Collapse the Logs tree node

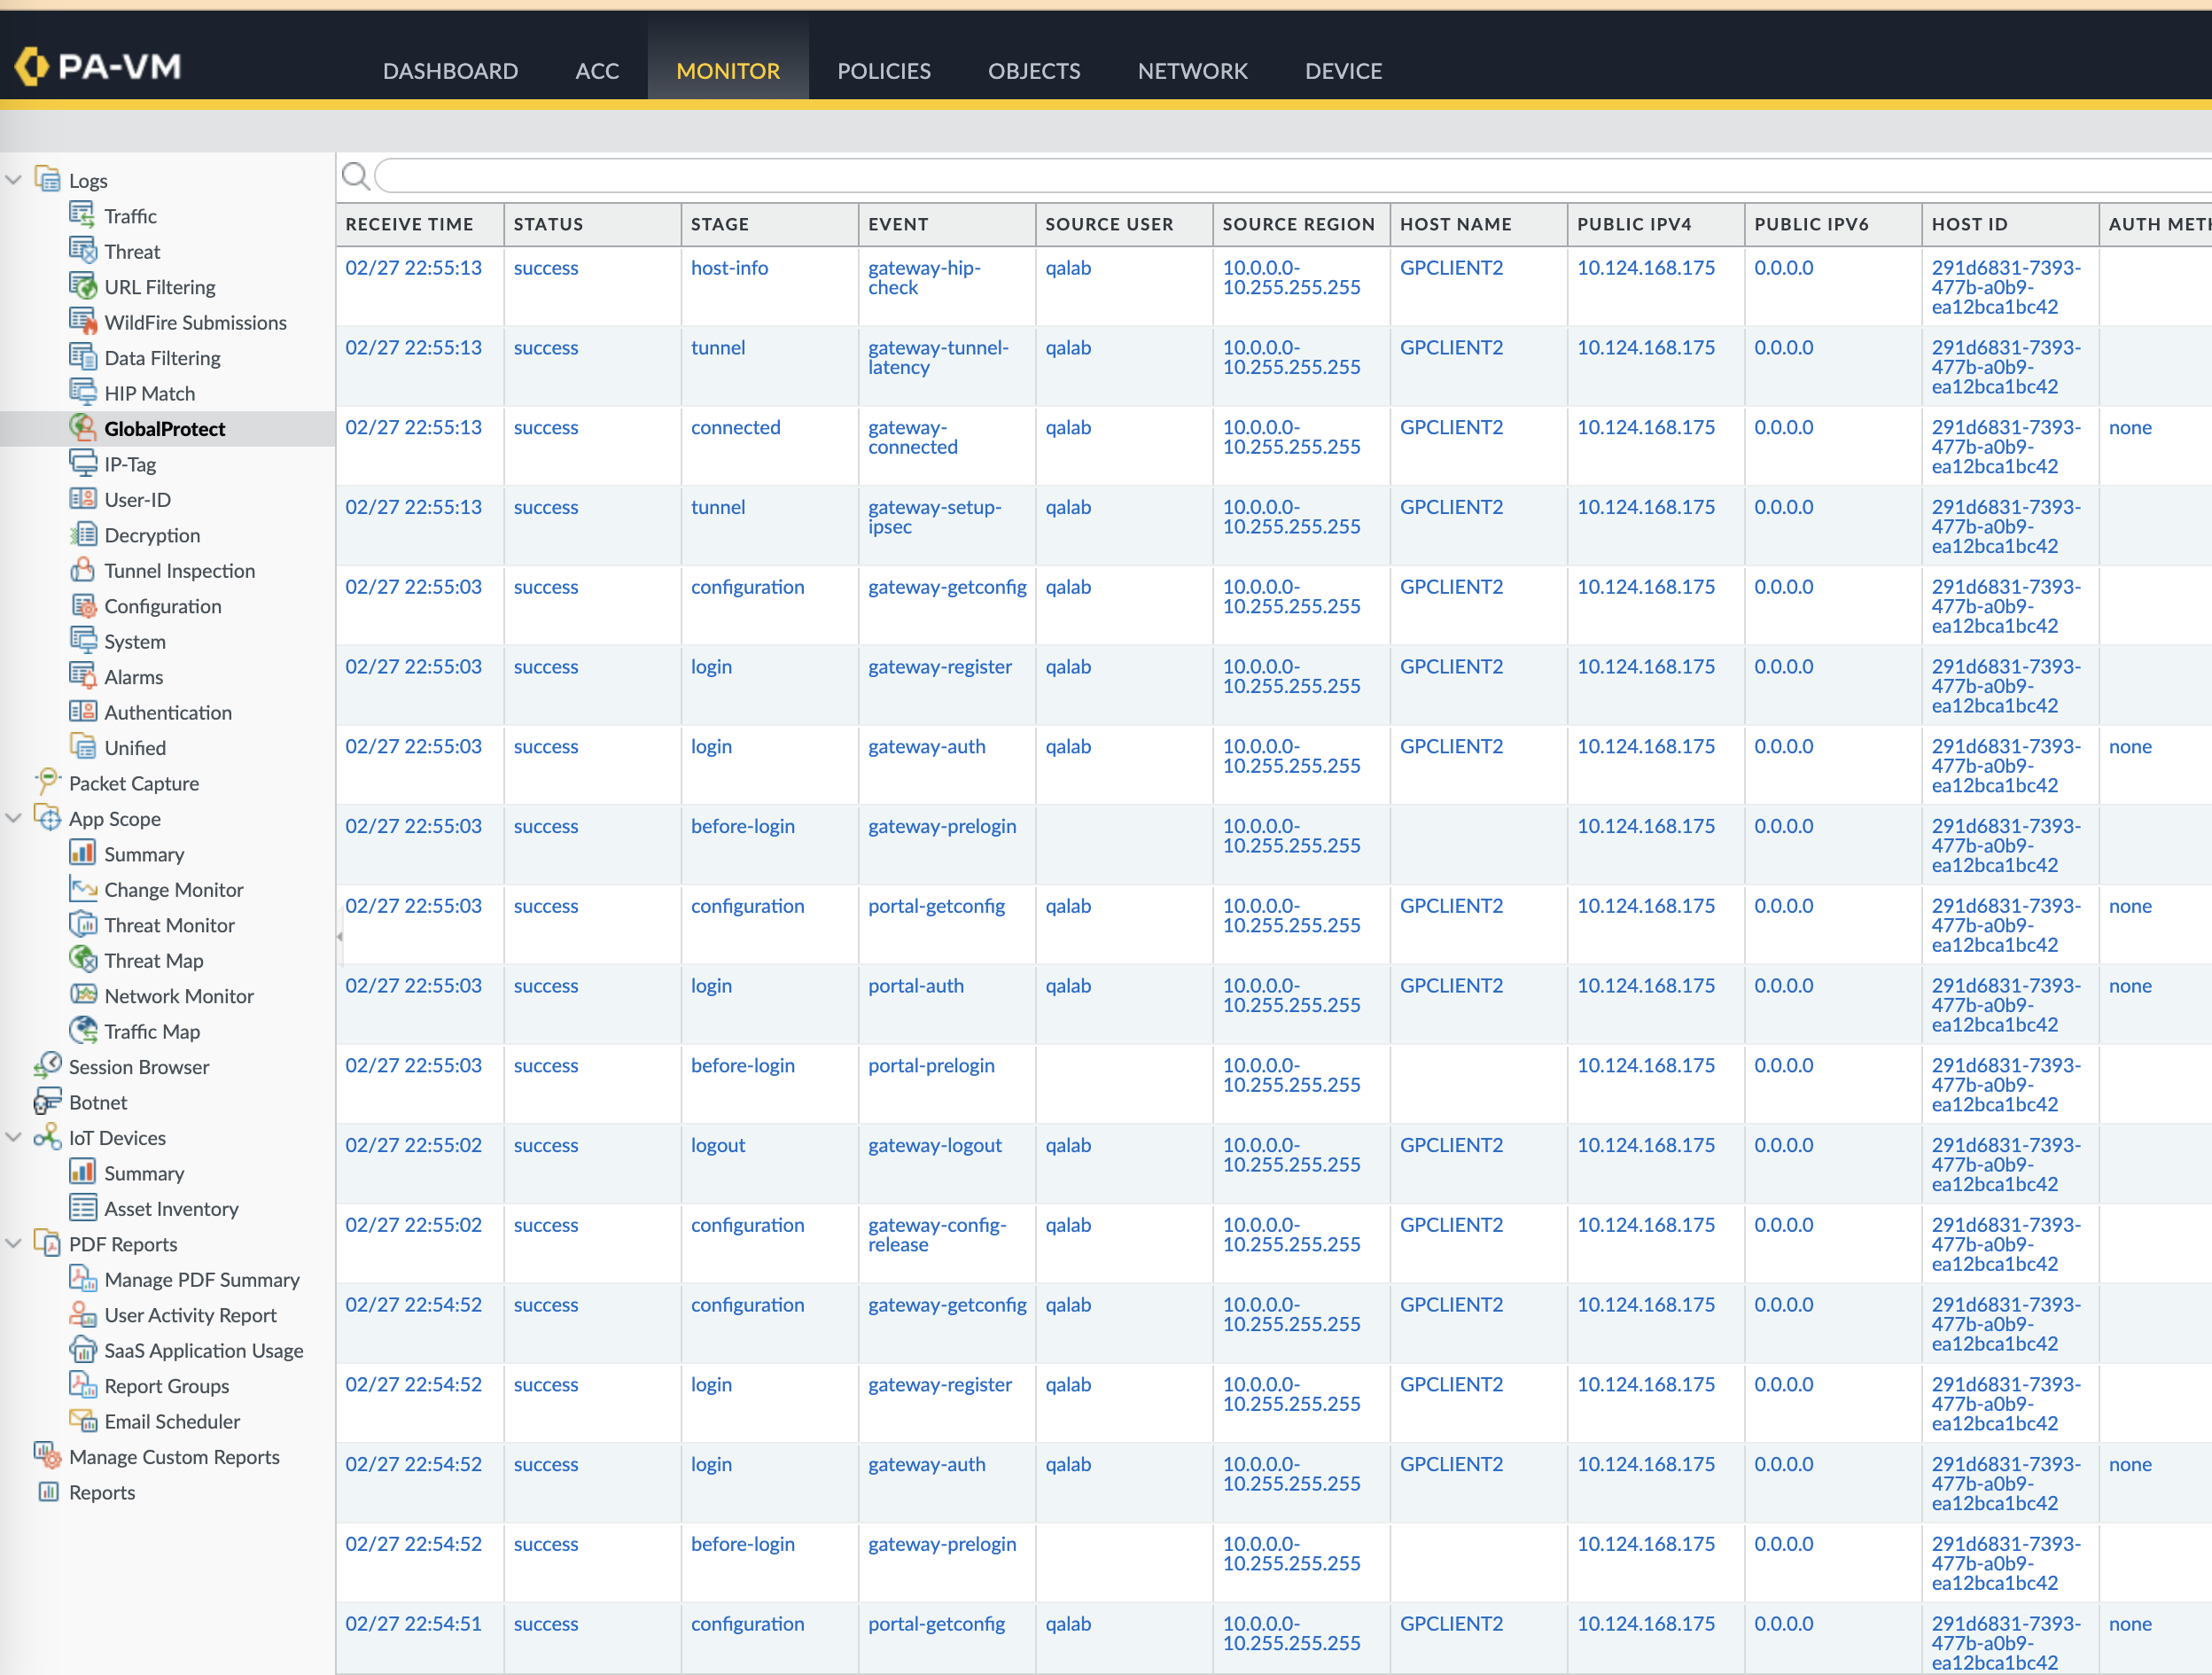(14, 180)
